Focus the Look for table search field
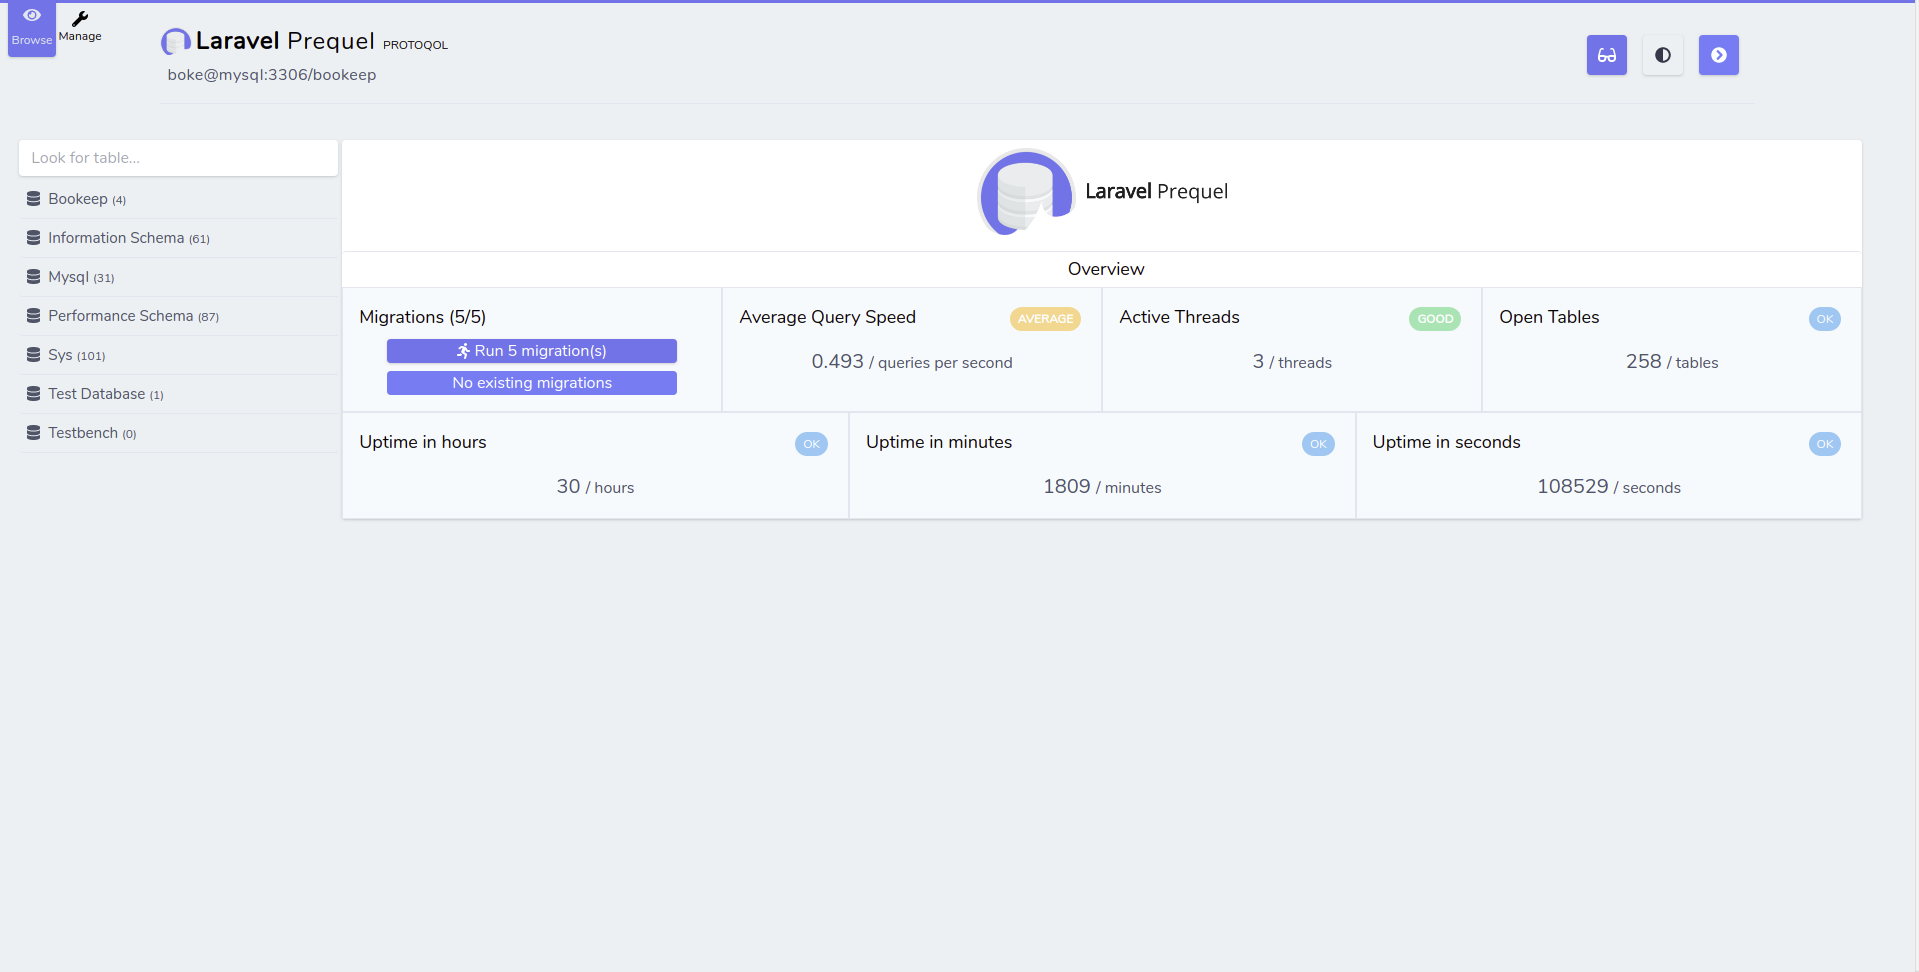This screenshot has height=972, width=1919. [x=178, y=158]
